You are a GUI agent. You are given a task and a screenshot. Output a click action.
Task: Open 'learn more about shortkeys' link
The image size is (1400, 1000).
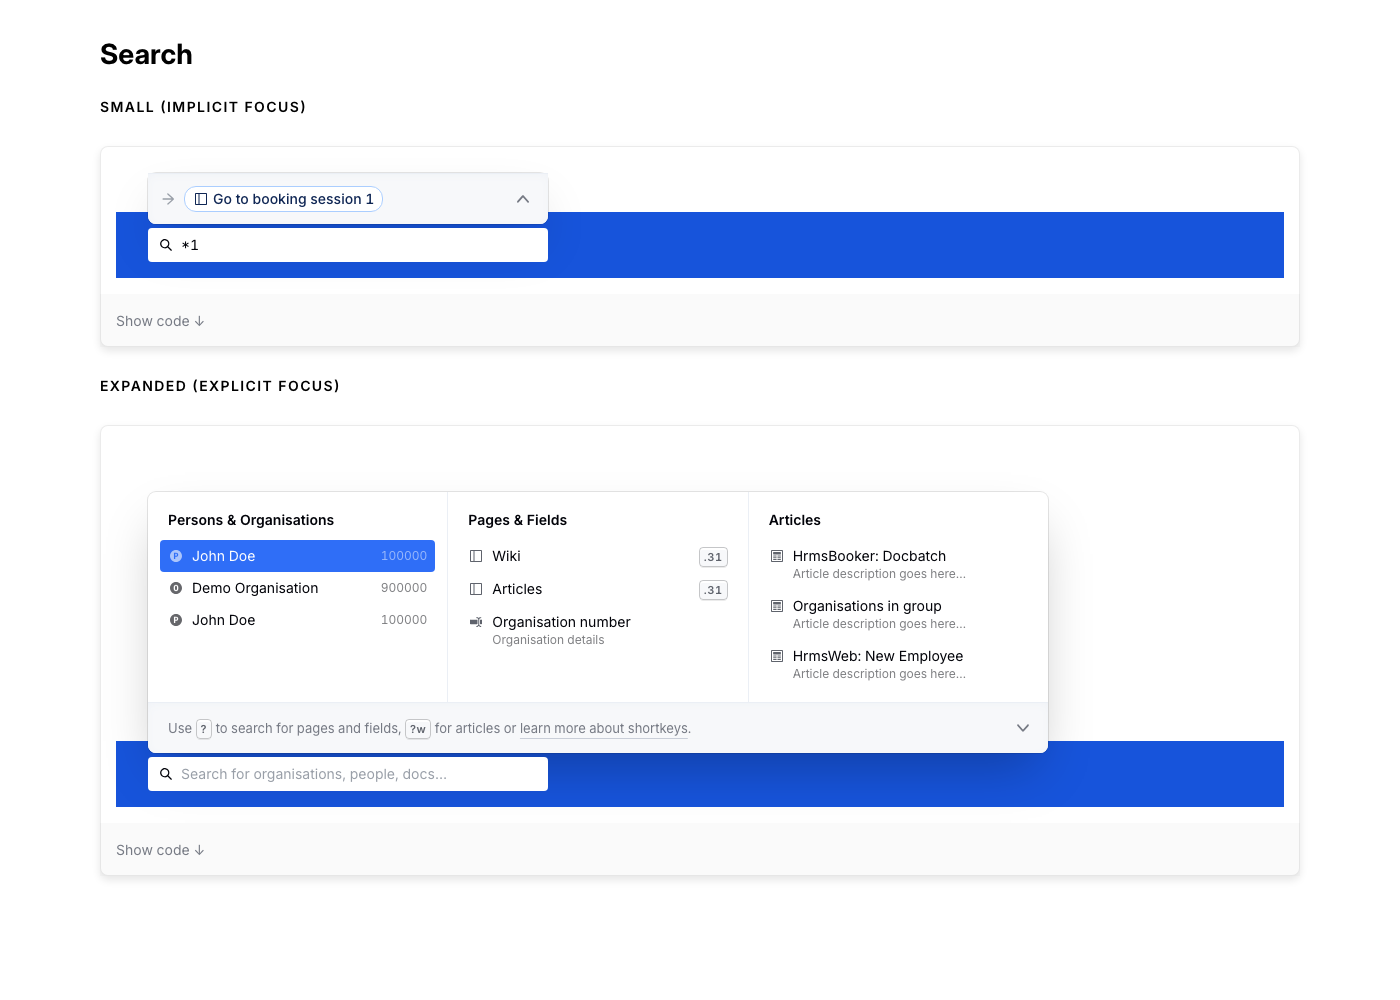coord(604,728)
